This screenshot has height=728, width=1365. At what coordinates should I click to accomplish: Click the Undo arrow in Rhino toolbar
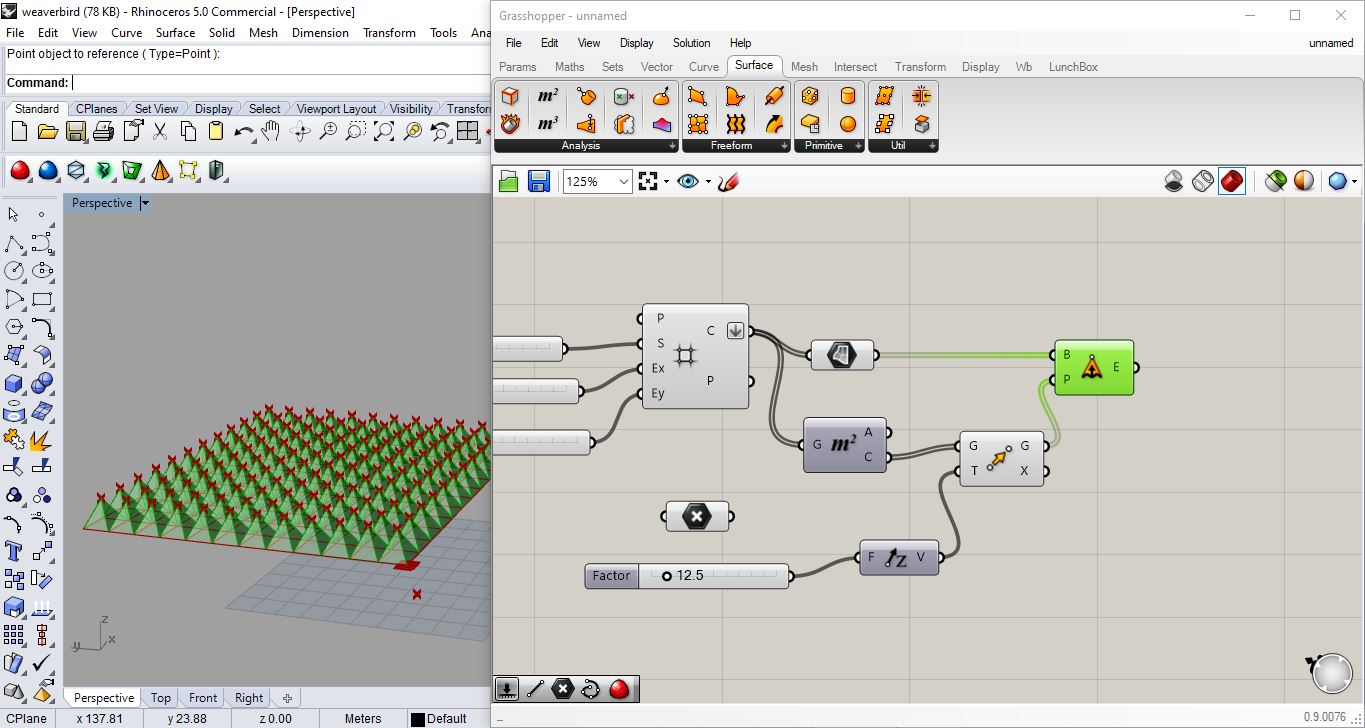(243, 131)
